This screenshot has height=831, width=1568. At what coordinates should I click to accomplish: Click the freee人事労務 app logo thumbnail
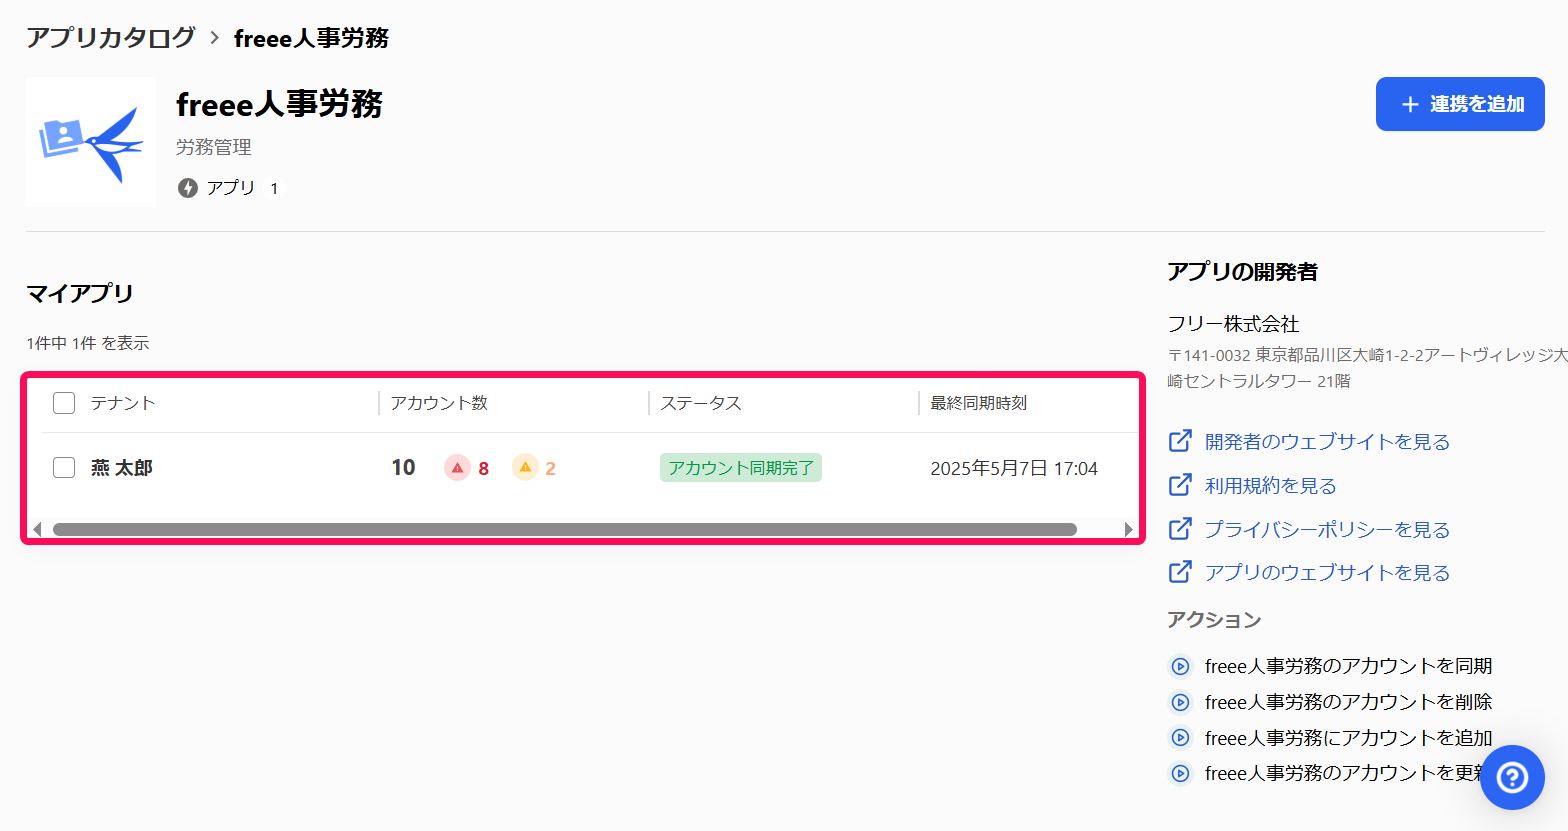(91, 142)
